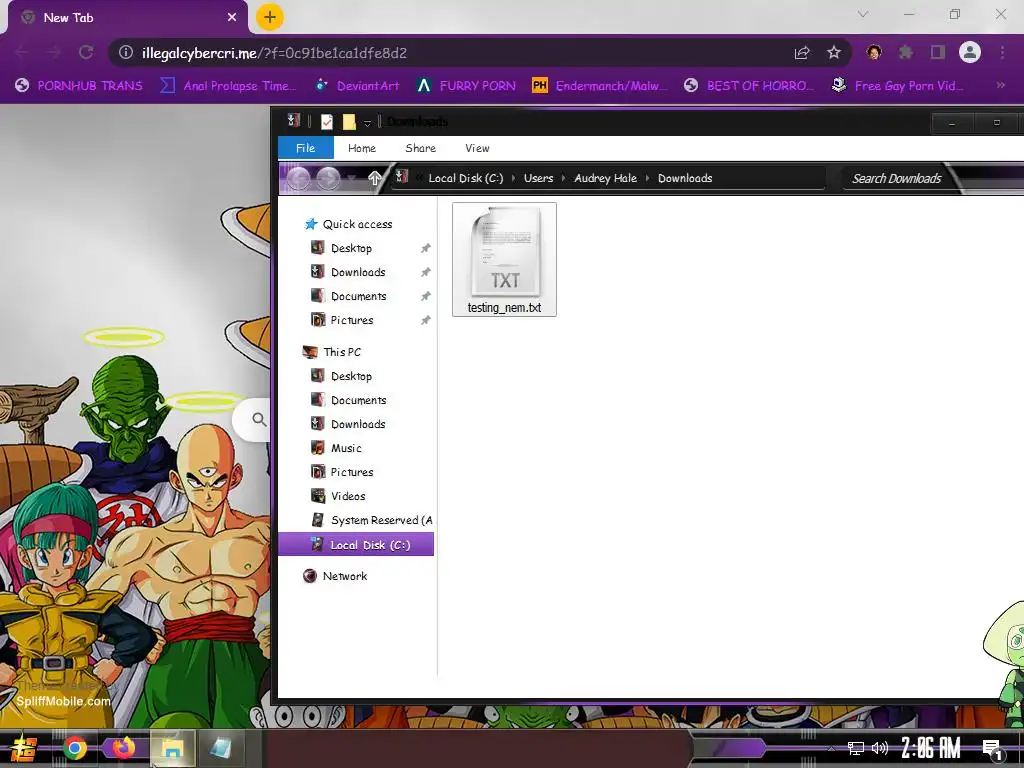The image size is (1024, 768).
Task: Launch Firefox from the taskbar
Action: (x=123, y=748)
